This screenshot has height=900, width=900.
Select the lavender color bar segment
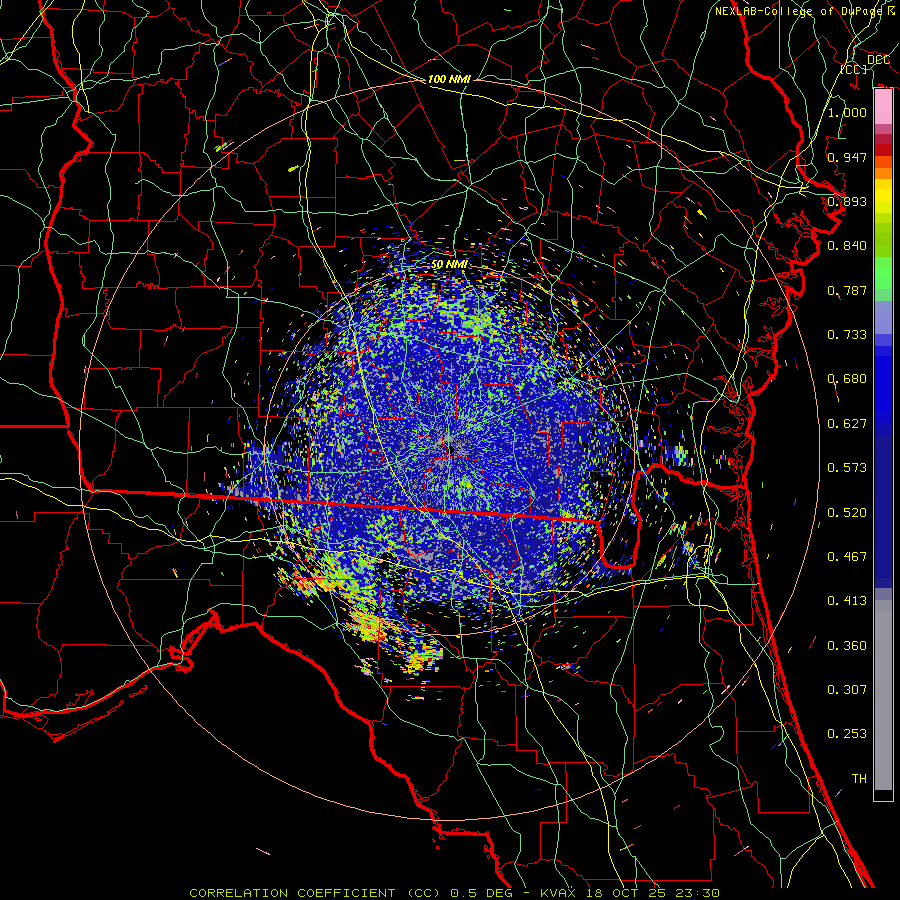click(883, 317)
